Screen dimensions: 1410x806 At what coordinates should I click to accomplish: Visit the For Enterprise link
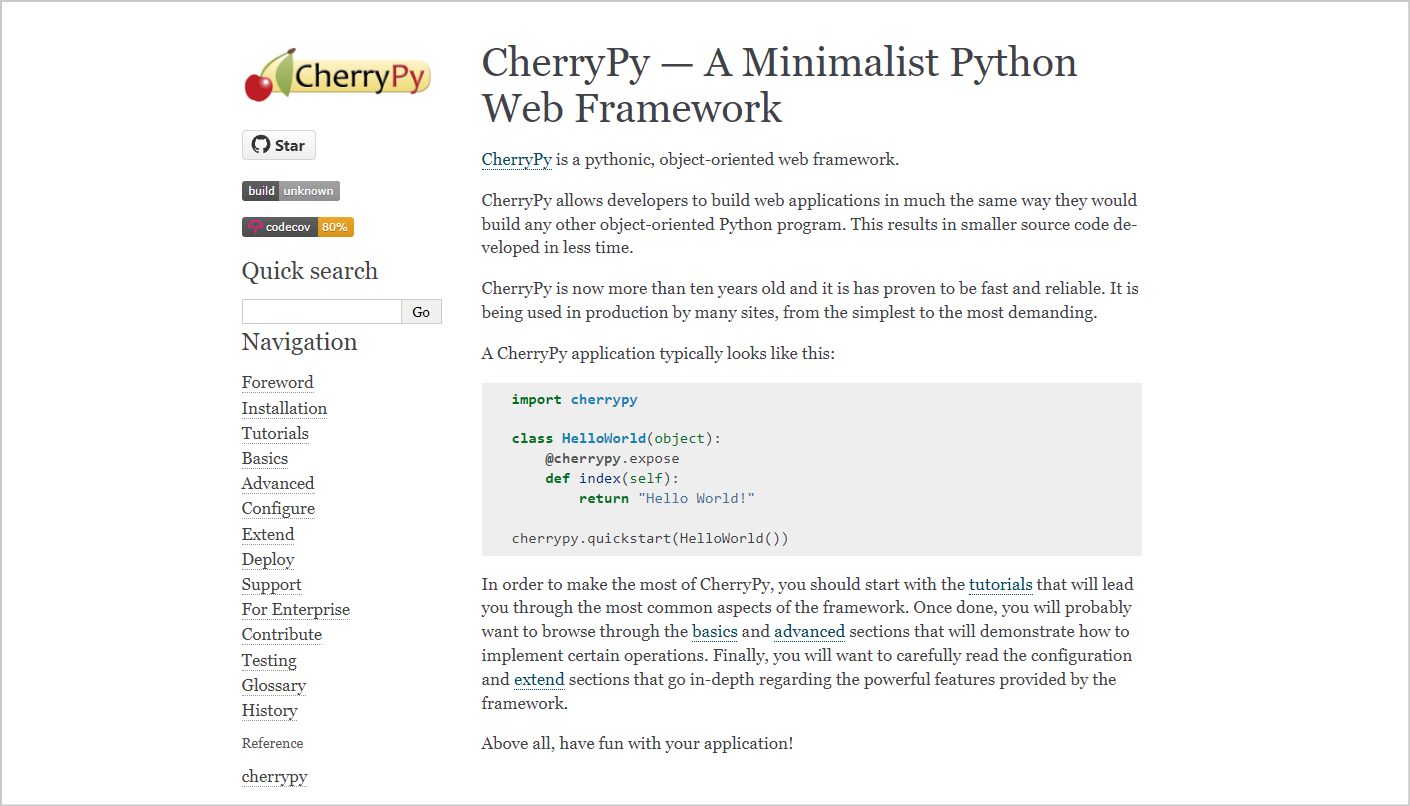[296, 609]
